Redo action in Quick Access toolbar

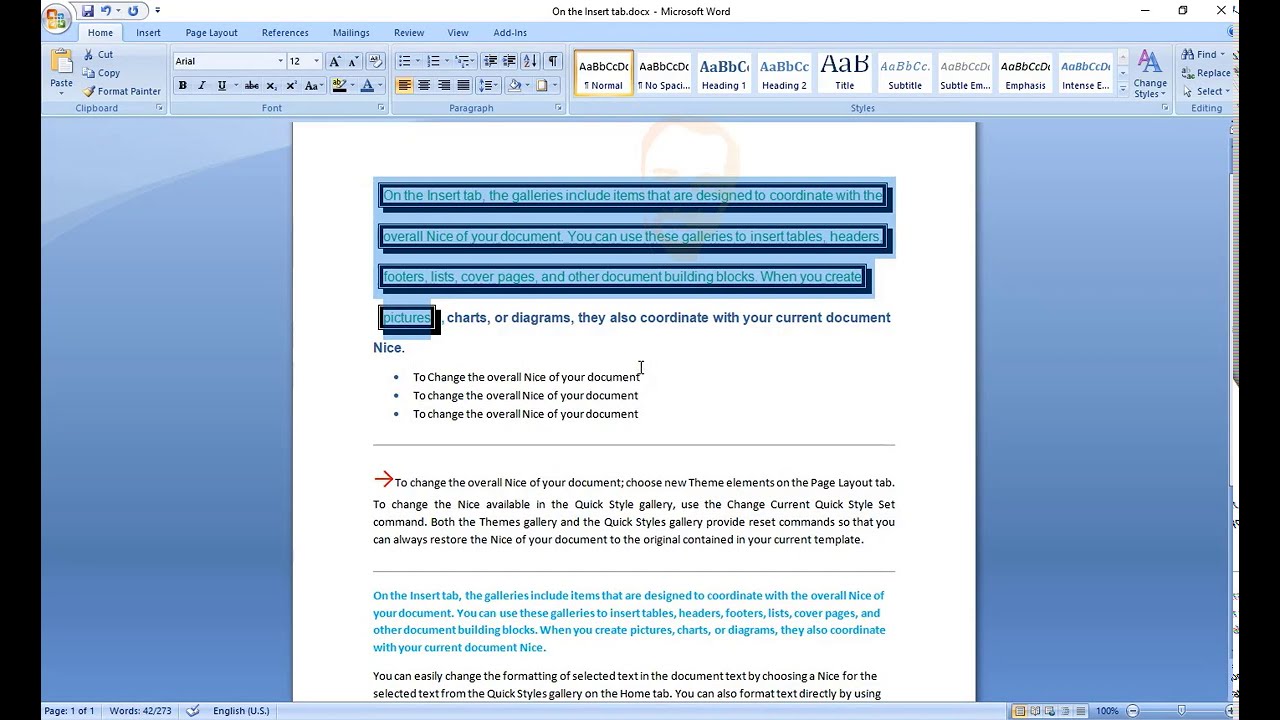[x=133, y=11]
